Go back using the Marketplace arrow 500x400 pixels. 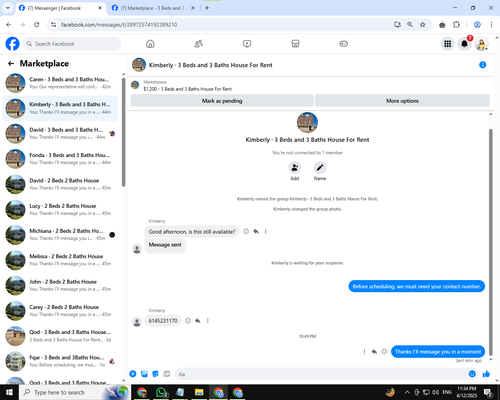[x=11, y=63]
